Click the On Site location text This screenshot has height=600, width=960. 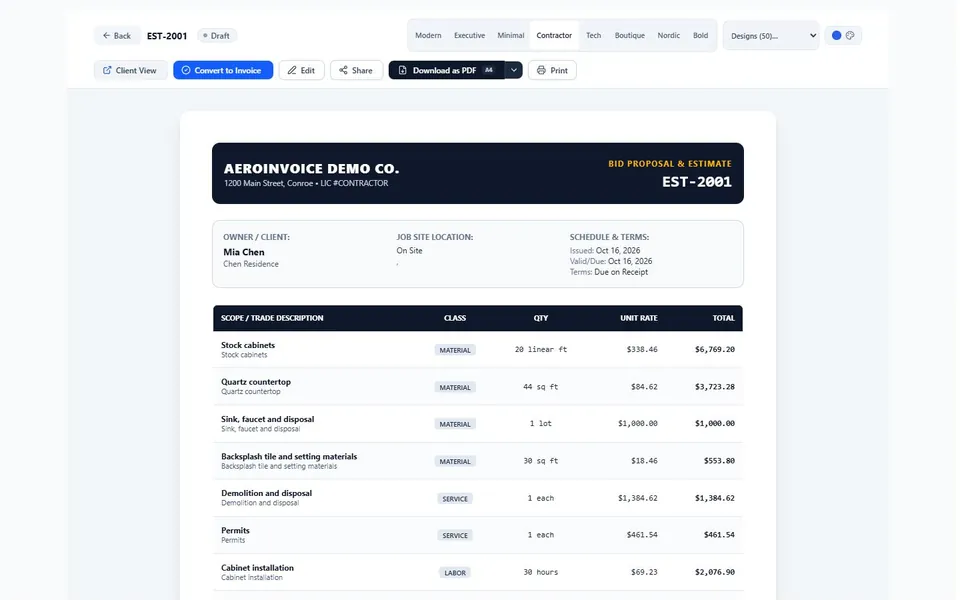(x=409, y=250)
